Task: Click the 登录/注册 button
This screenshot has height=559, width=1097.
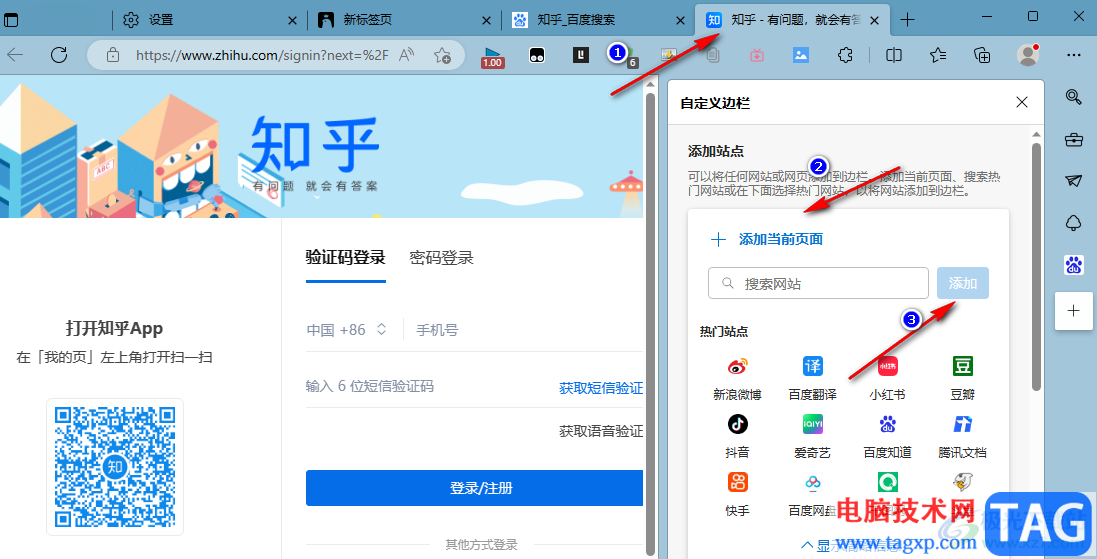Action: point(474,488)
